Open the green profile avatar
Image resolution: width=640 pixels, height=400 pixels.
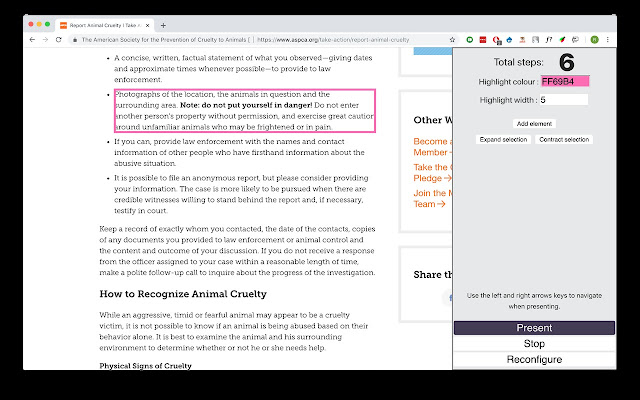[595, 40]
